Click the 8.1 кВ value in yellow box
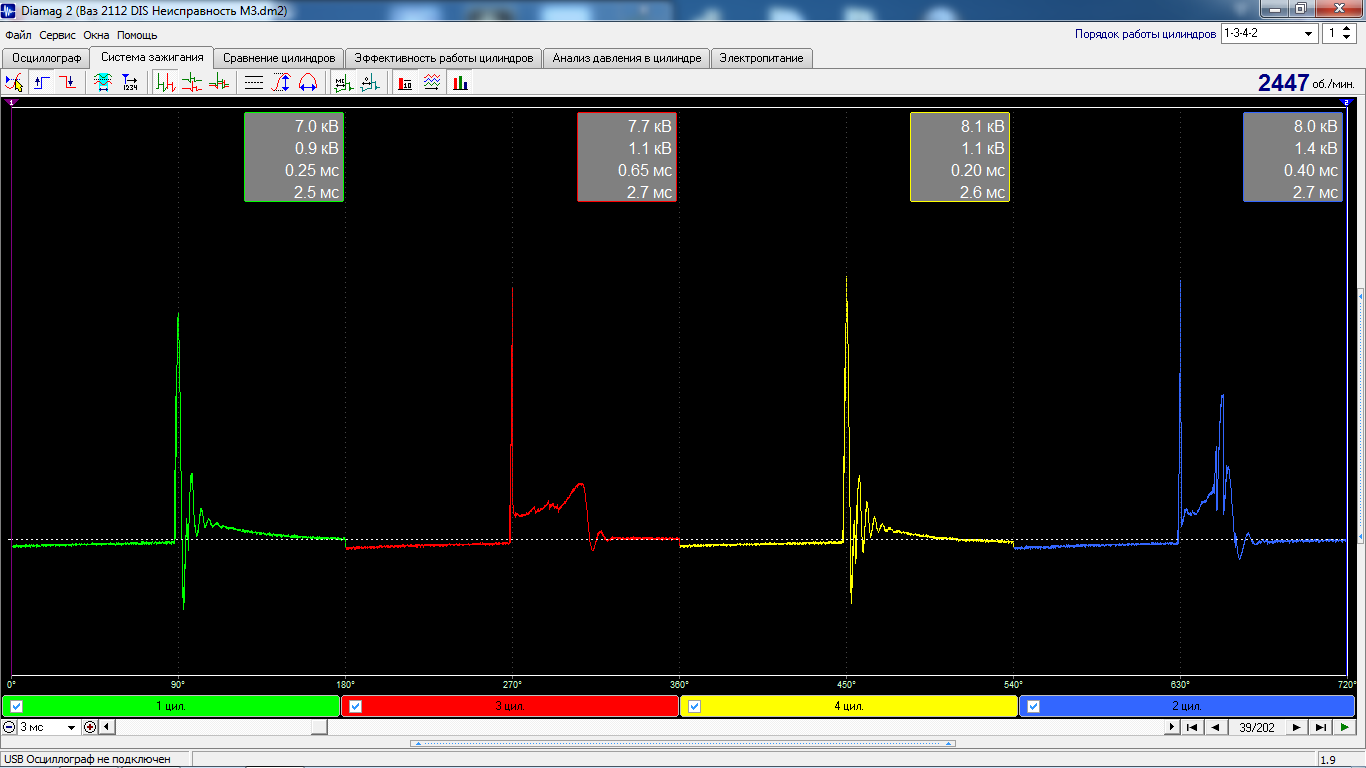The image size is (1366, 768). click(983, 127)
